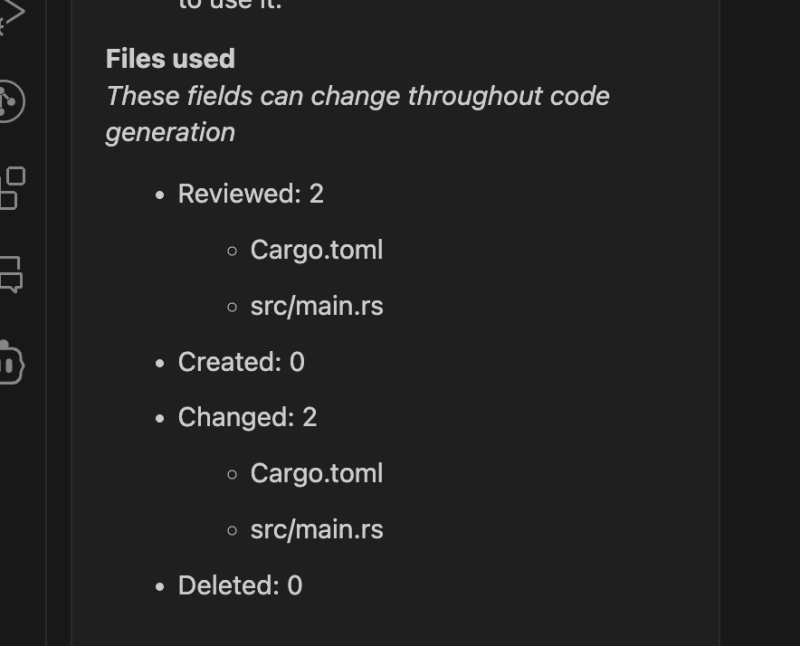
Task: Click src/main.rs under Changed
Action: 316,529
